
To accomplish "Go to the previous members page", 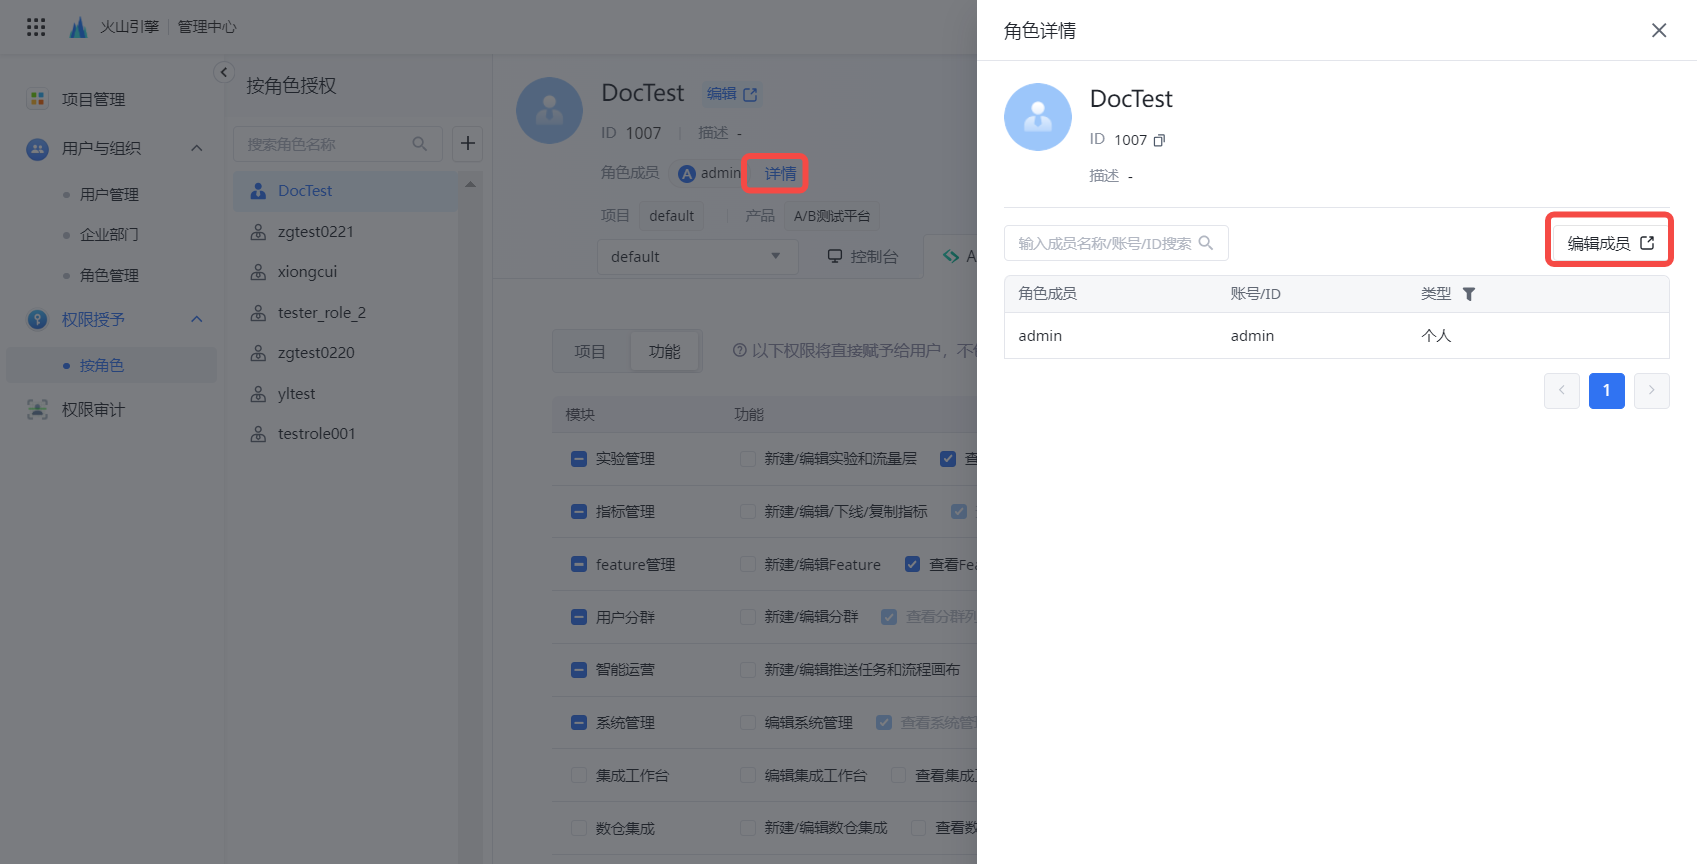I will [1562, 391].
